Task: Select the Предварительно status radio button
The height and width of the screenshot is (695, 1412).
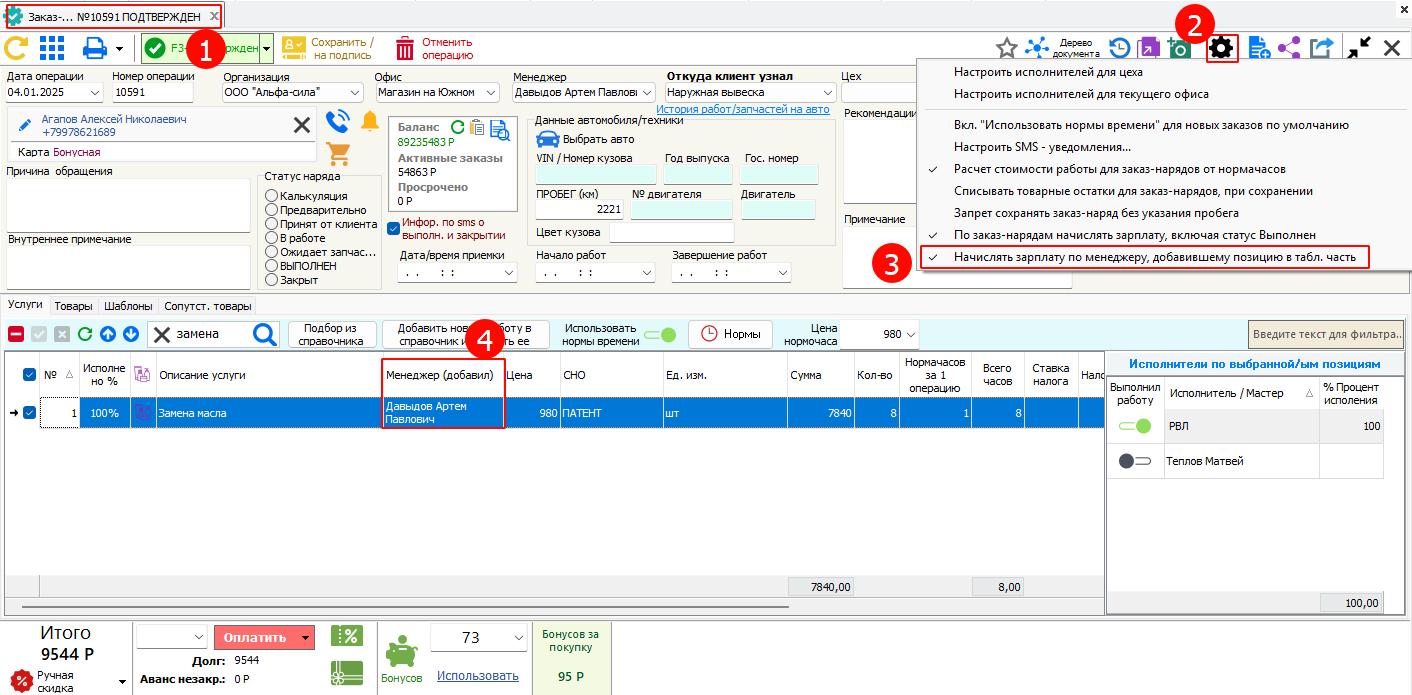Action: tap(271, 210)
